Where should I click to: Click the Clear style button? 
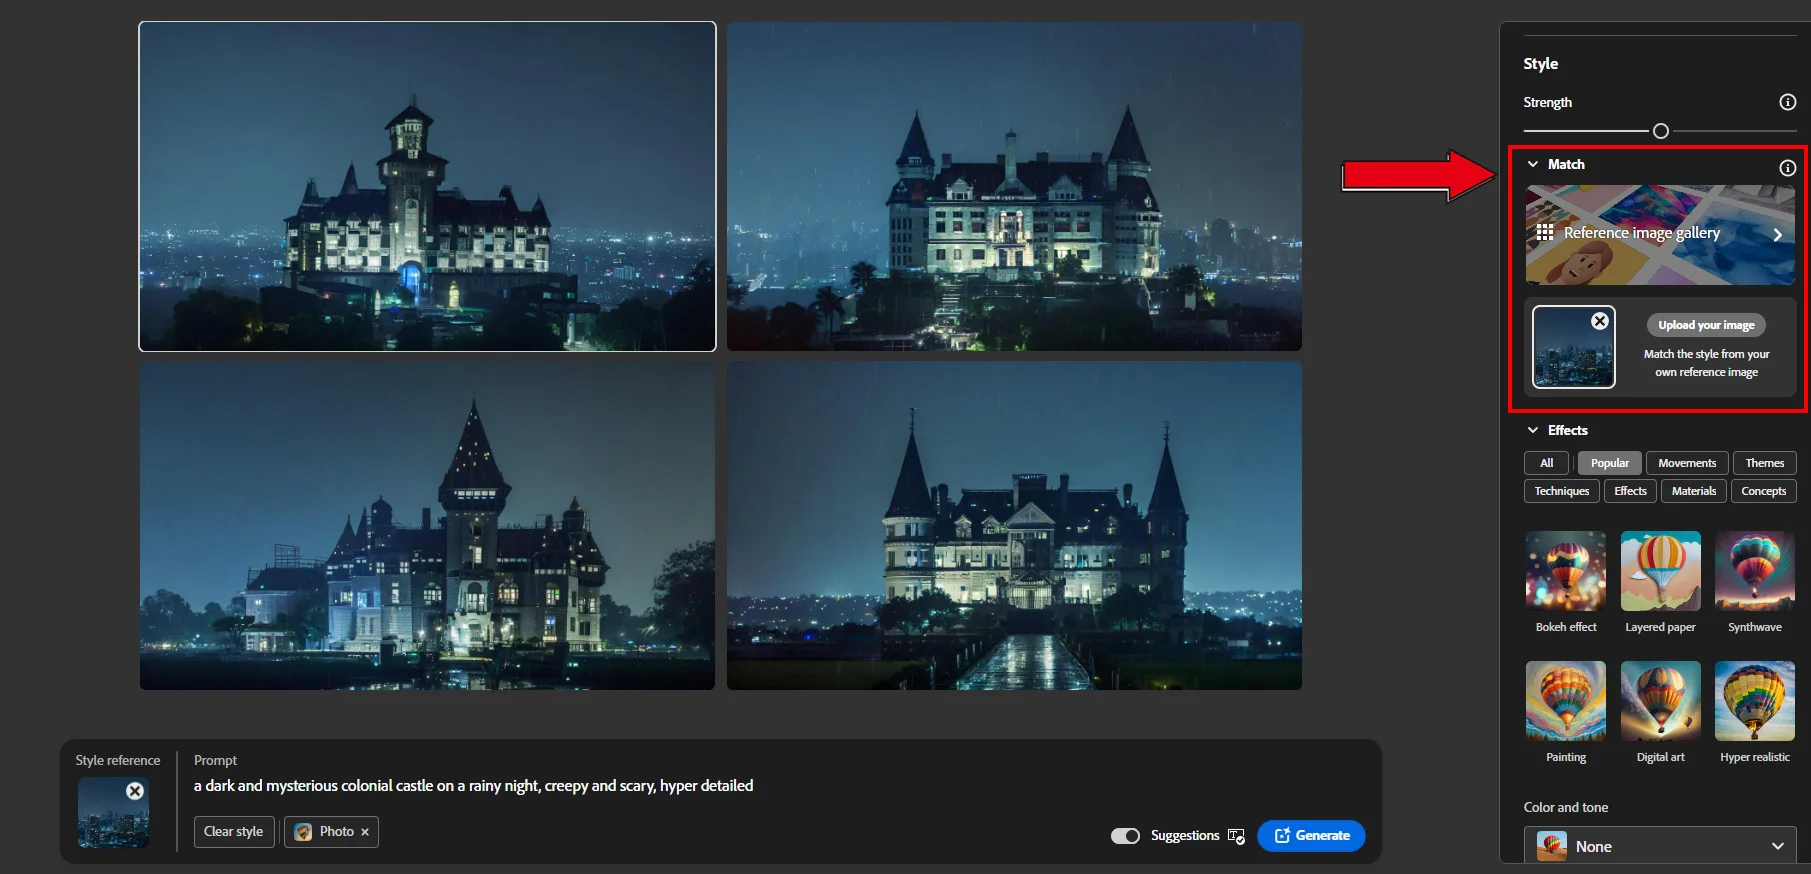coord(234,832)
